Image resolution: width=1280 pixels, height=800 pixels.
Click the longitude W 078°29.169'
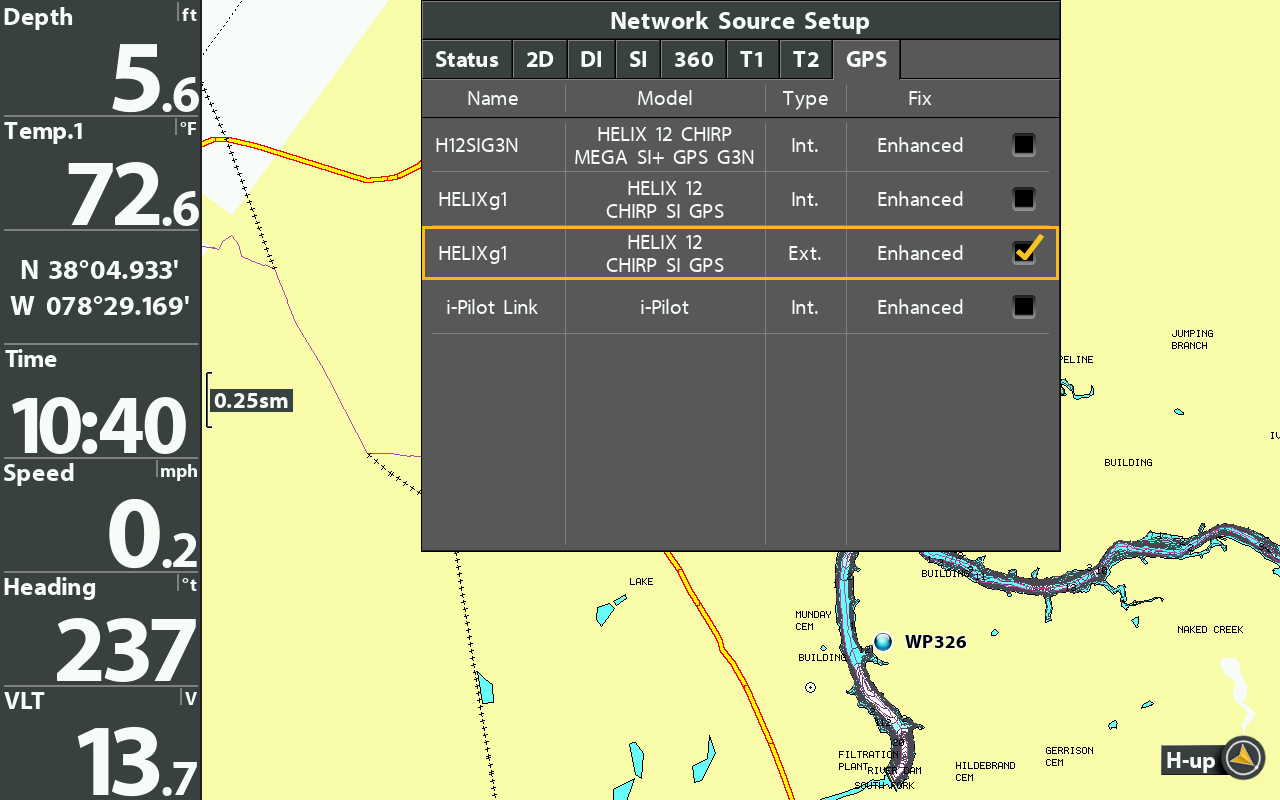tap(100, 306)
